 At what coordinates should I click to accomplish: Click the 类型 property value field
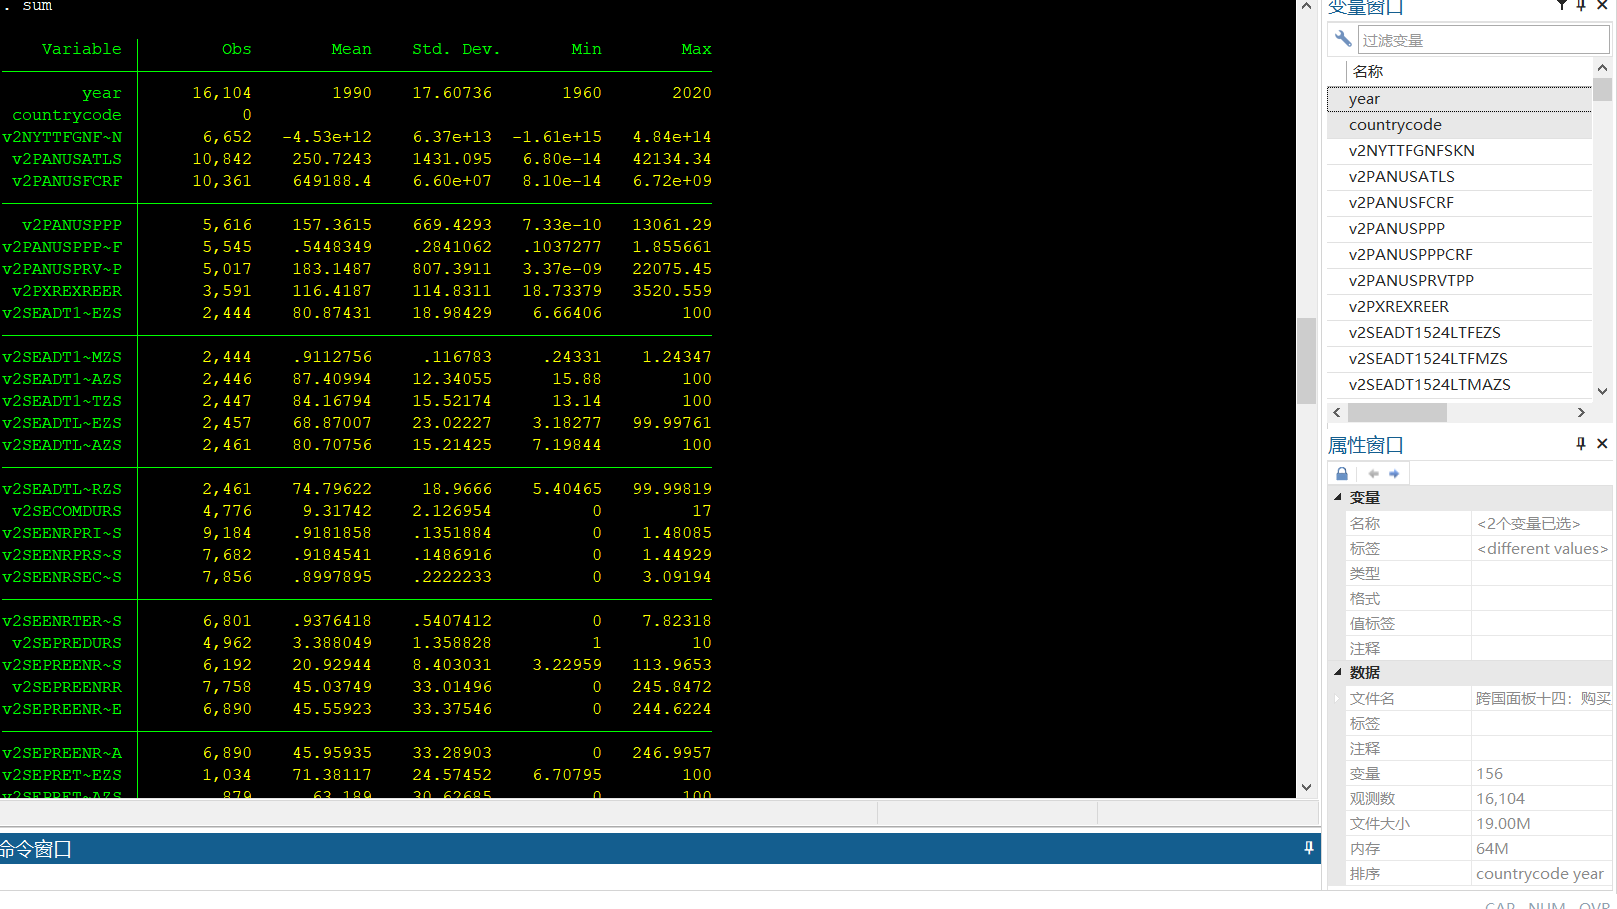(x=1541, y=573)
